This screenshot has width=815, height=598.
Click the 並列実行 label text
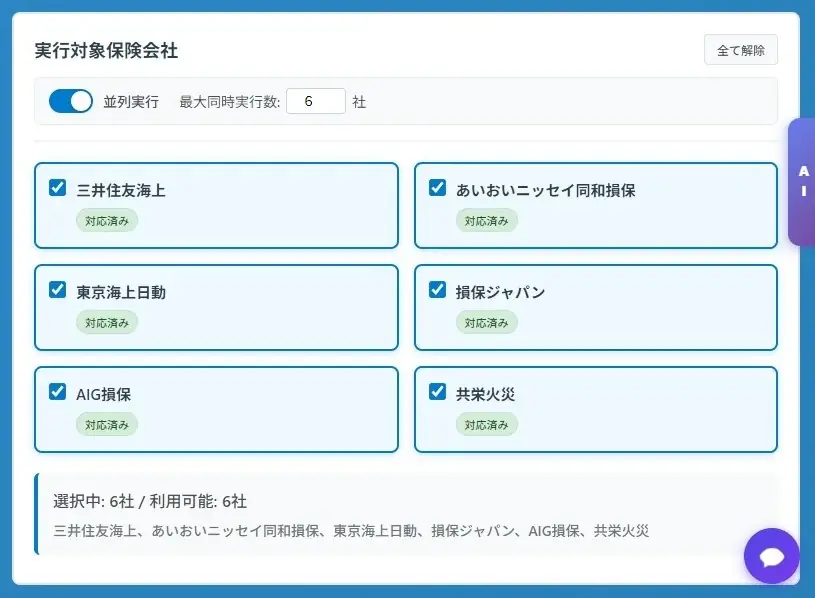click(x=131, y=101)
